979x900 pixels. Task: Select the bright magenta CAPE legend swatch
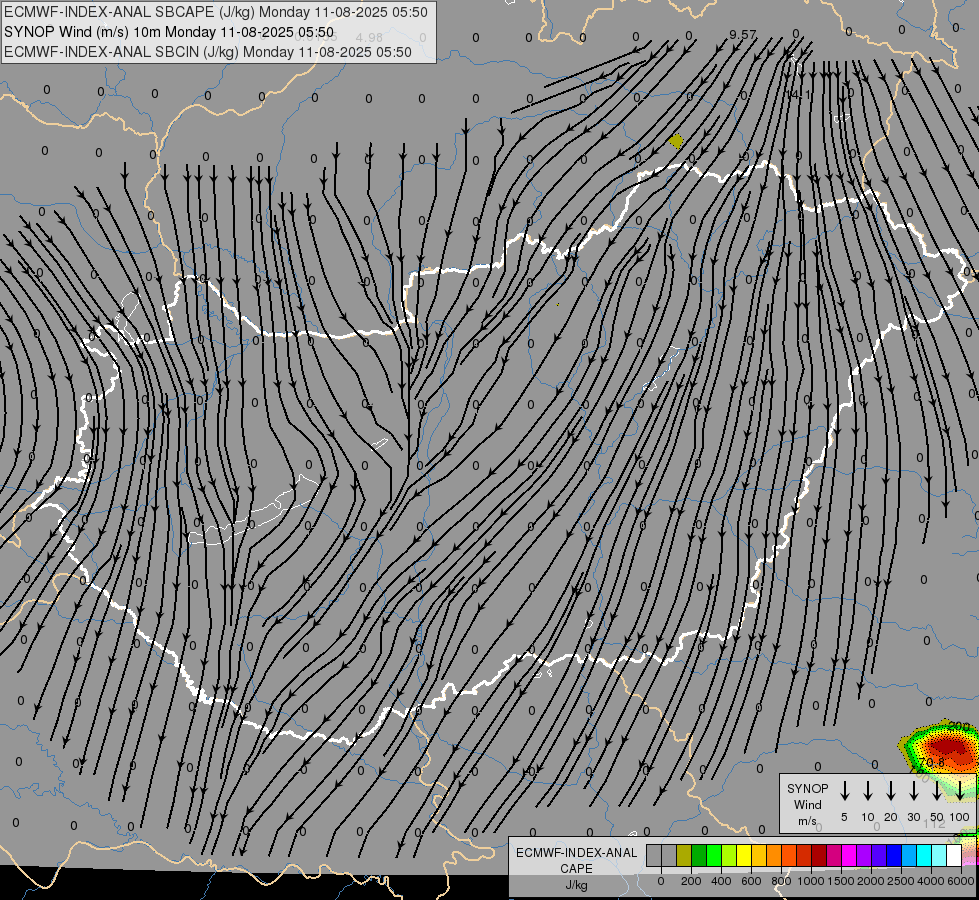[849, 855]
